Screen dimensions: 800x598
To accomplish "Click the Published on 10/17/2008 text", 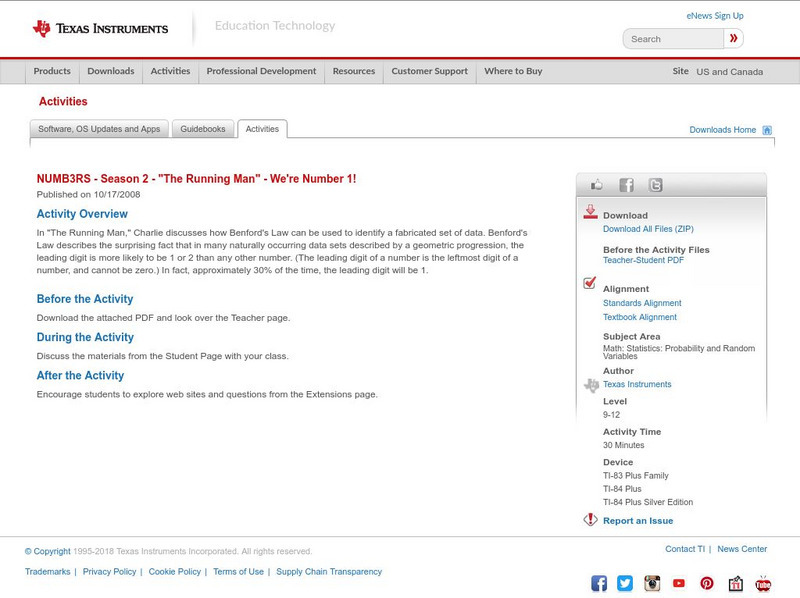I will pos(88,194).
